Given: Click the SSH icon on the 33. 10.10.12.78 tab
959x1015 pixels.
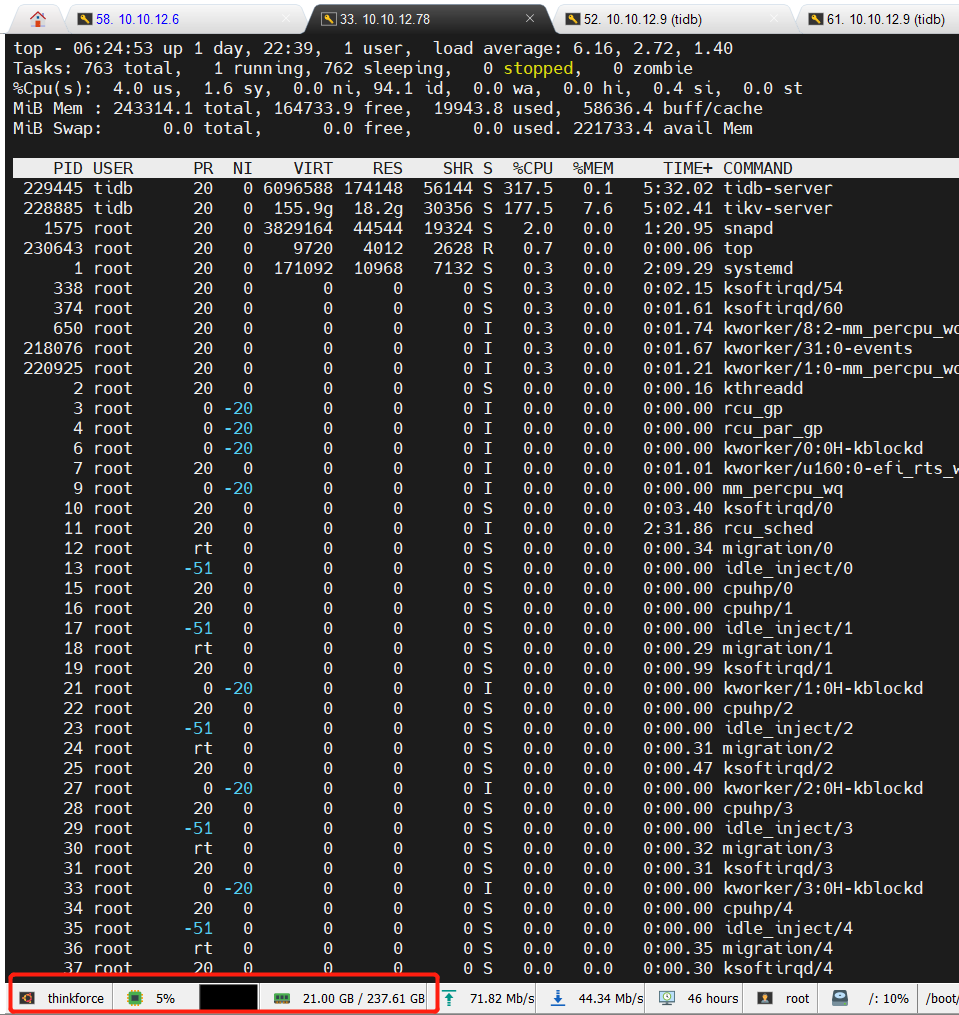Looking at the screenshot, I should click(329, 19).
